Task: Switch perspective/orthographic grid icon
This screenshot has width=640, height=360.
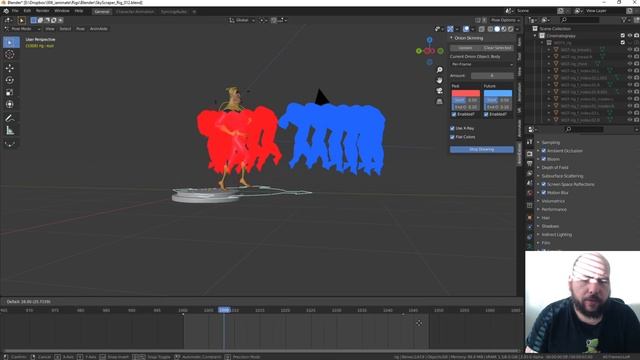Action: click(440, 101)
